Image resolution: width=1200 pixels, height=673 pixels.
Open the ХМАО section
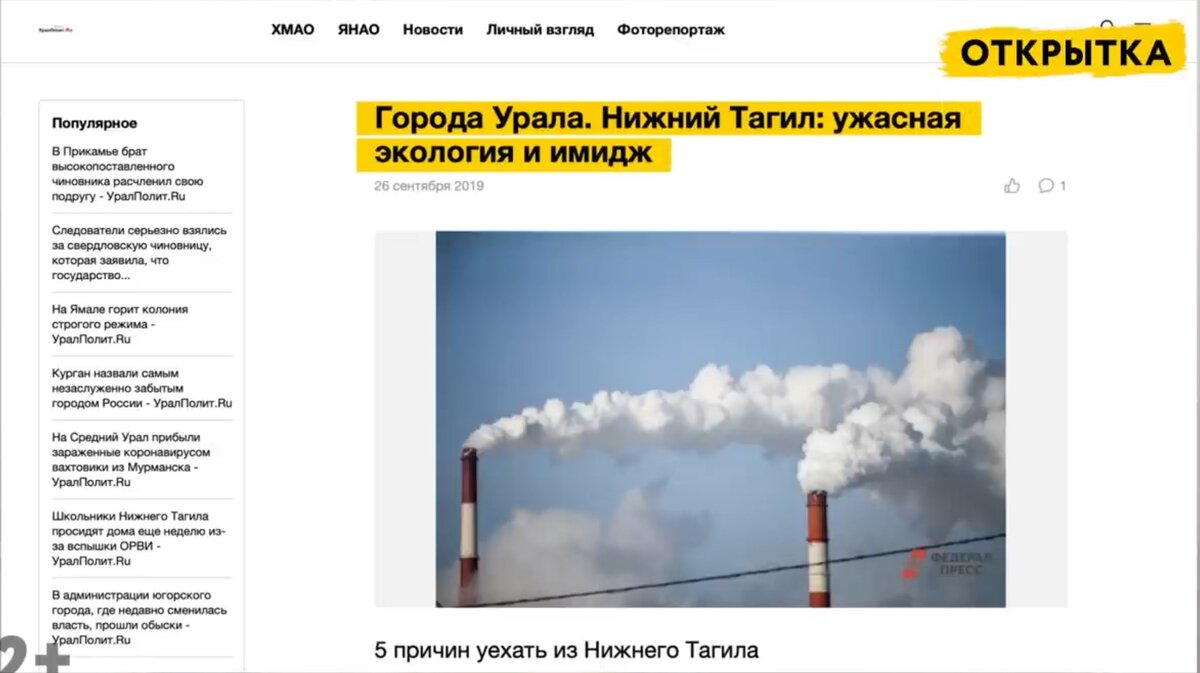point(292,30)
